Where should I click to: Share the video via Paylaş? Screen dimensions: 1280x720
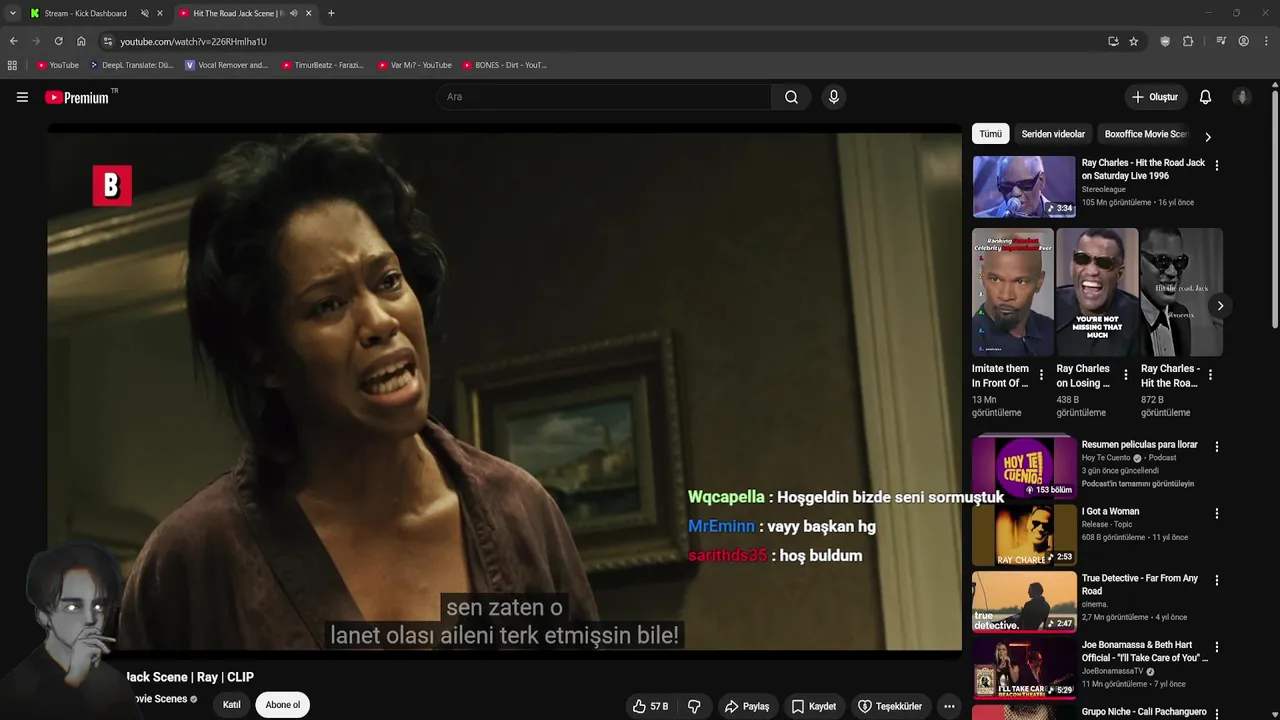click(x=747, y=706)
